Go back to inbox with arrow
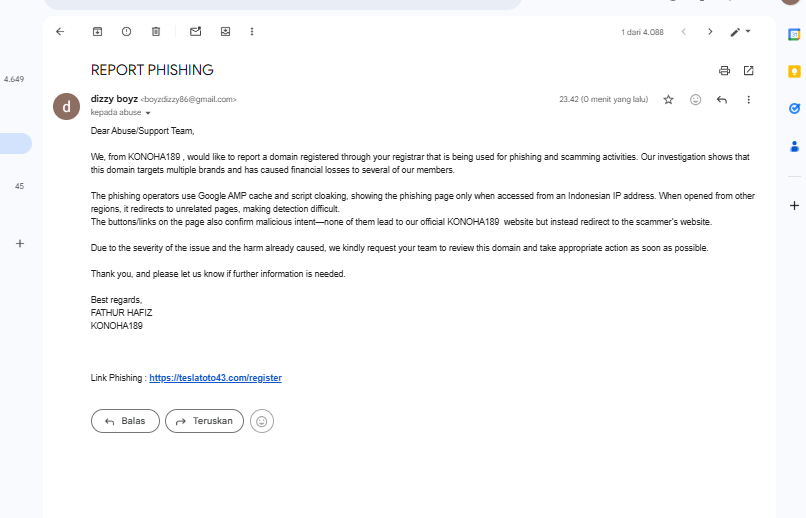 60,32
